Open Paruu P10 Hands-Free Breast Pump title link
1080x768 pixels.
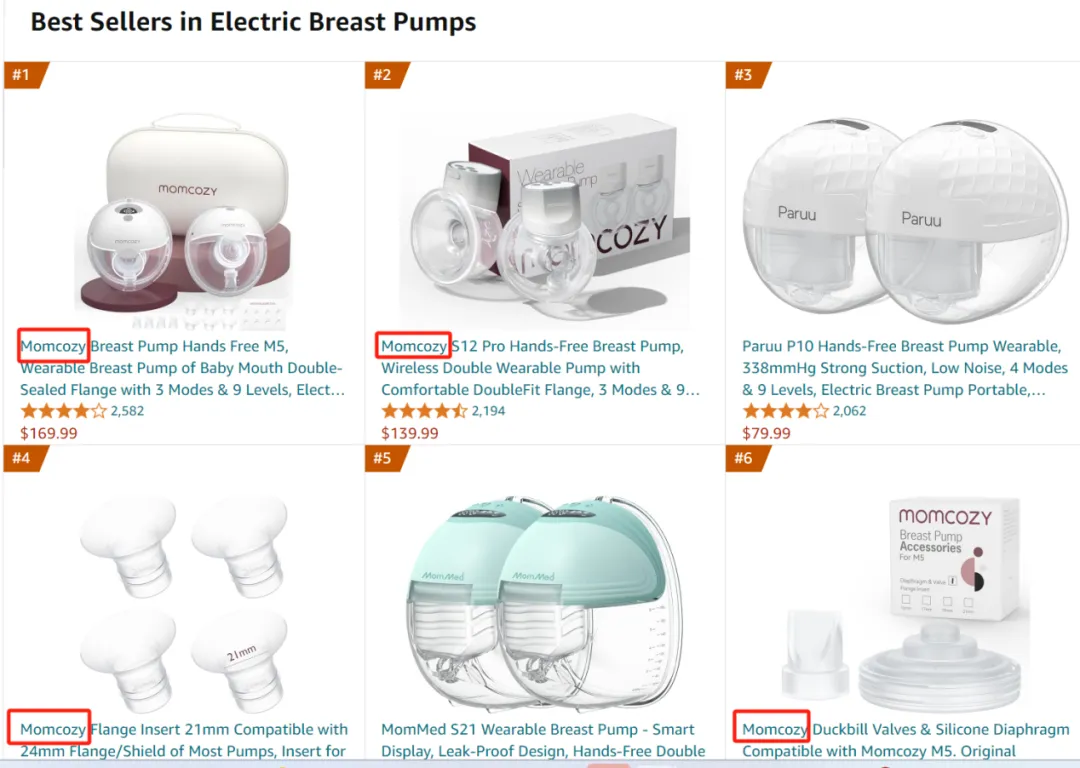[905, 368]
